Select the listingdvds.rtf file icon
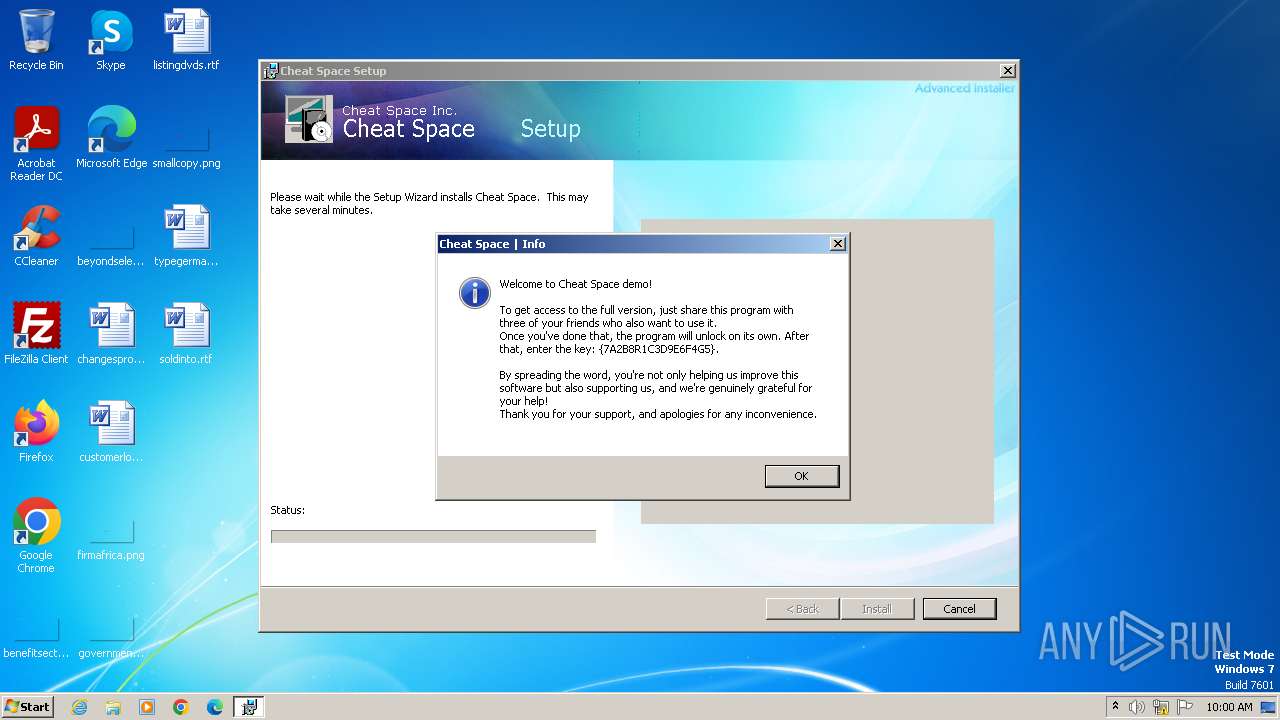The image size is (1280, 720). (x=186, y=40)
